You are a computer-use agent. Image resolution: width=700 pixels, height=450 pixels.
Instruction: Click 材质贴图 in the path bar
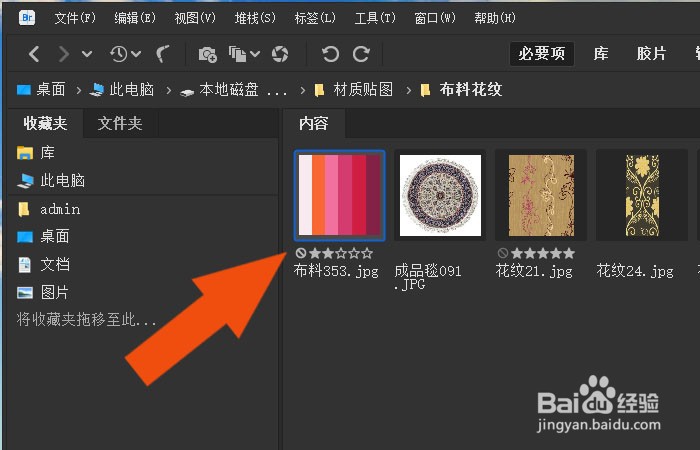pos(354,90)
